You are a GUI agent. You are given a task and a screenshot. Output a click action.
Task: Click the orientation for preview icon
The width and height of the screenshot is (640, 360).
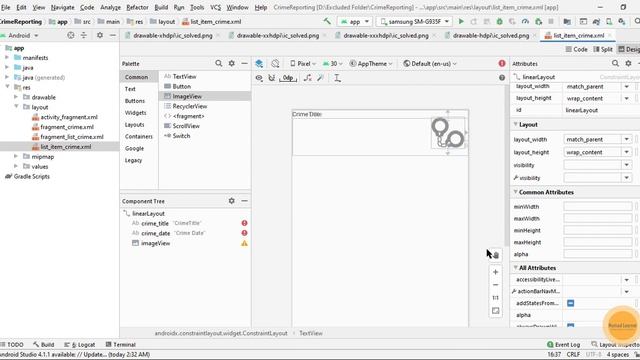click(275, 64)
